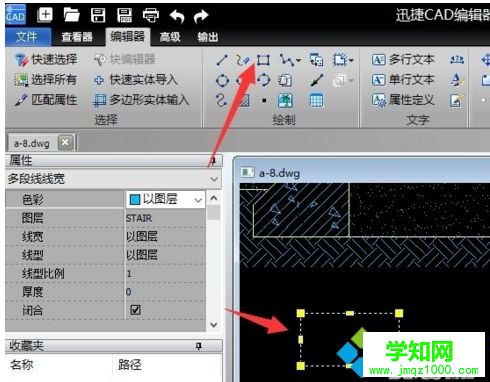Switch to the 查看器 tab

point(77,37)
